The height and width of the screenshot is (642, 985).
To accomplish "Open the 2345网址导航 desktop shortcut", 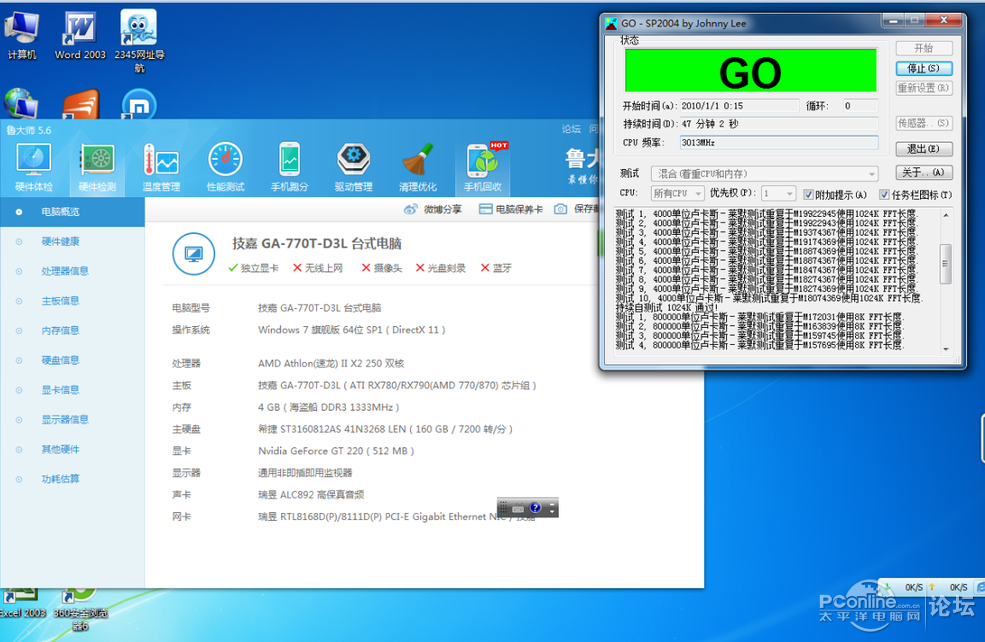I will [139, 41].
